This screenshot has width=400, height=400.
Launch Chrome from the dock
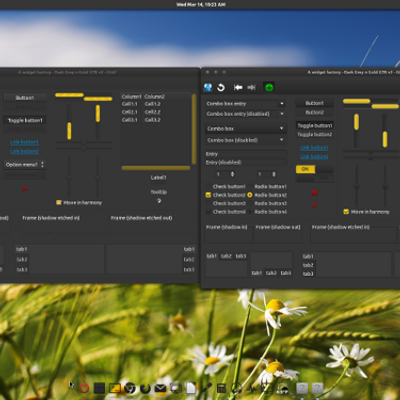(x=130, y=388)
